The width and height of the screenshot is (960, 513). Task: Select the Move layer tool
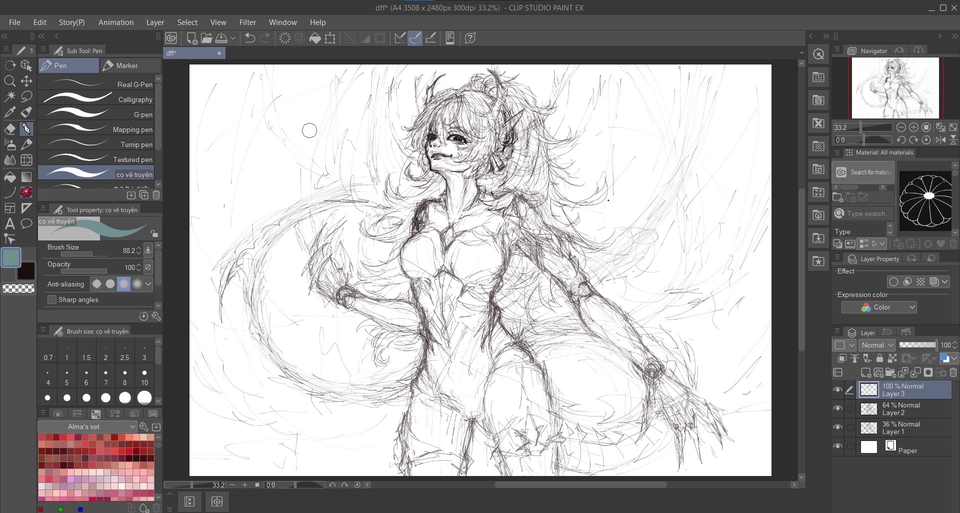[x=27, y=81]
